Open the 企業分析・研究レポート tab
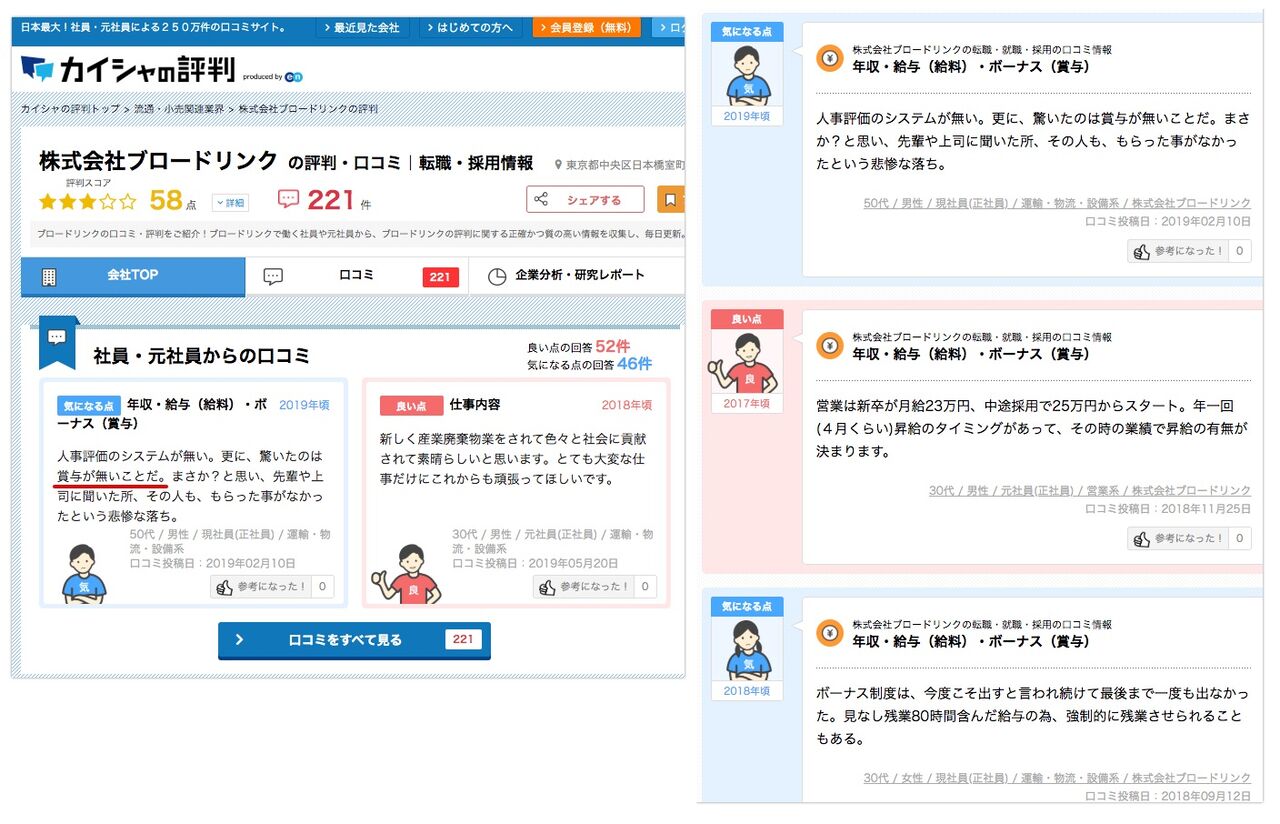The image size is (1280, 824). pyautogui.click(x=577, y=276)
